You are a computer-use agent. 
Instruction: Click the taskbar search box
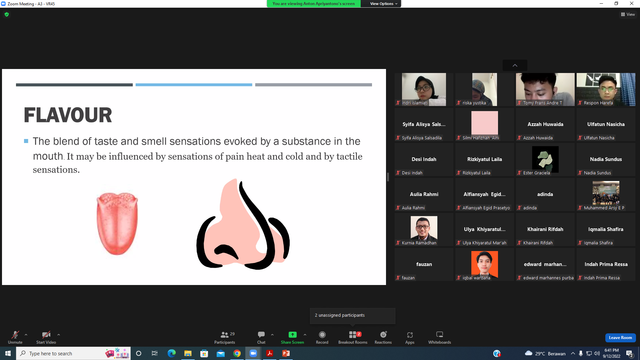click(x=73, y=353)
